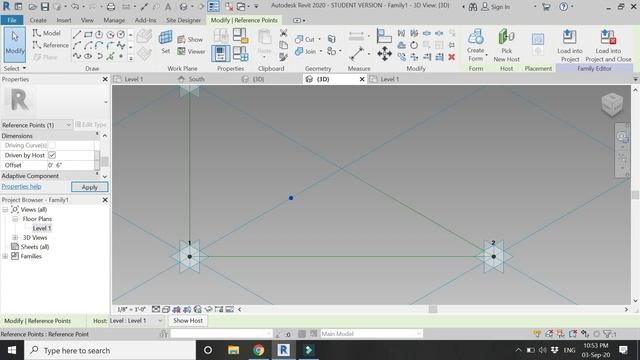The image size is (640, 360).
Task: Select the Cut geometry tool
Action: [x=305, y=39]
